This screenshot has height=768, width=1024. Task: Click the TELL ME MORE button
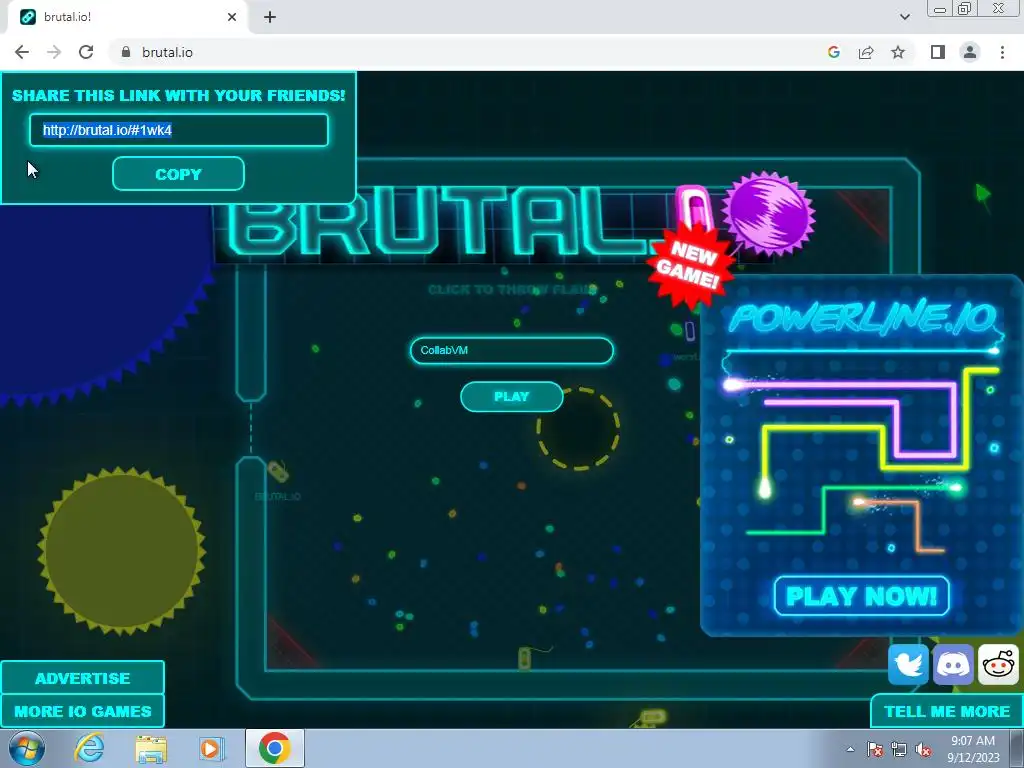(x=946, y=711)
